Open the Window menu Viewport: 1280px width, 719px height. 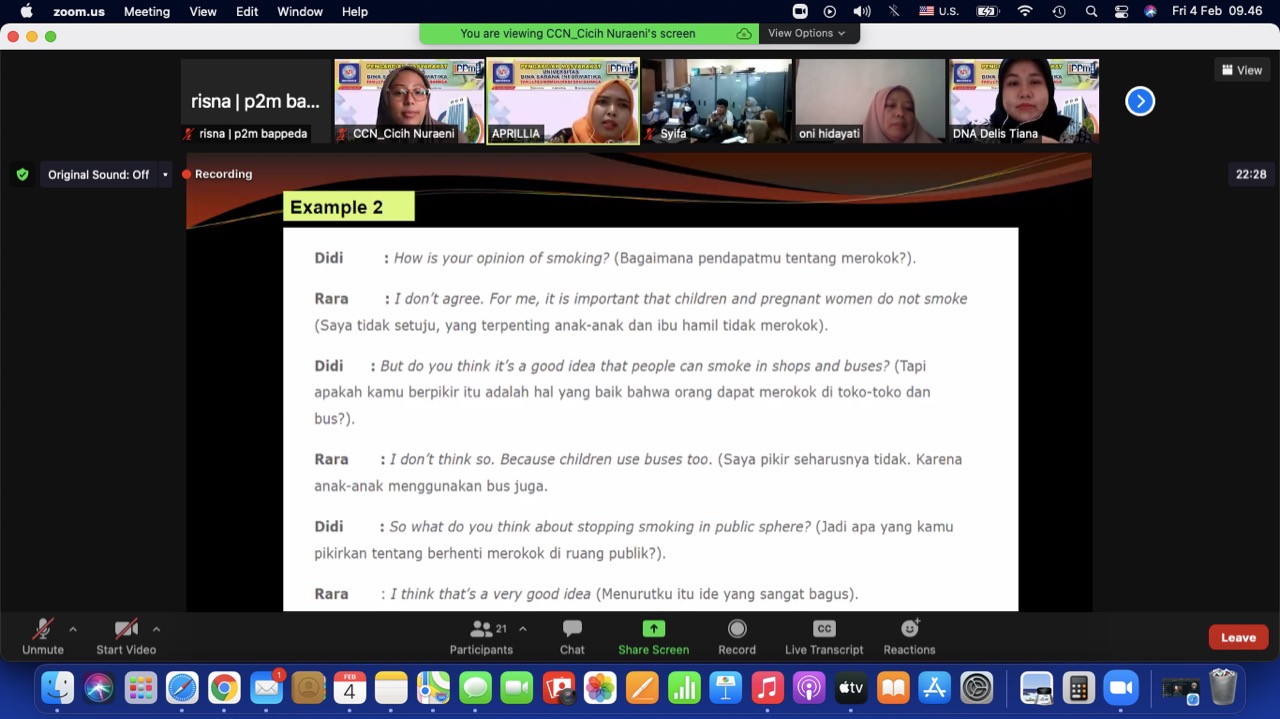tap(300, 11)
